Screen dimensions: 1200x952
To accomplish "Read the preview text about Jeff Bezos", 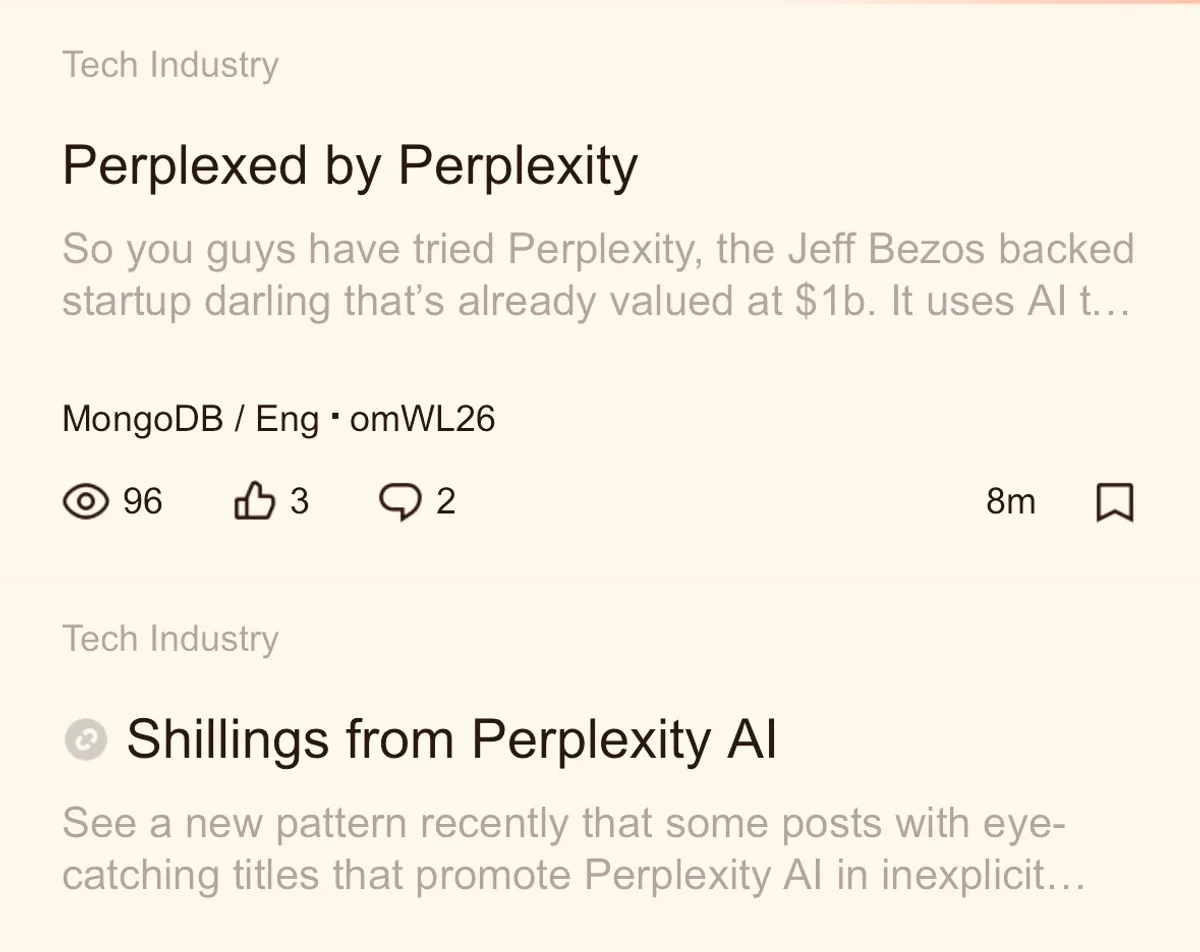I will click(x=598, y=250).
